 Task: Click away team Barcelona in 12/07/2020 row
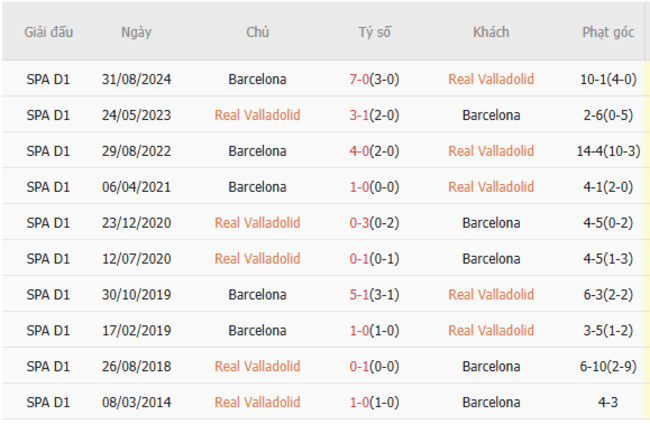491,259
